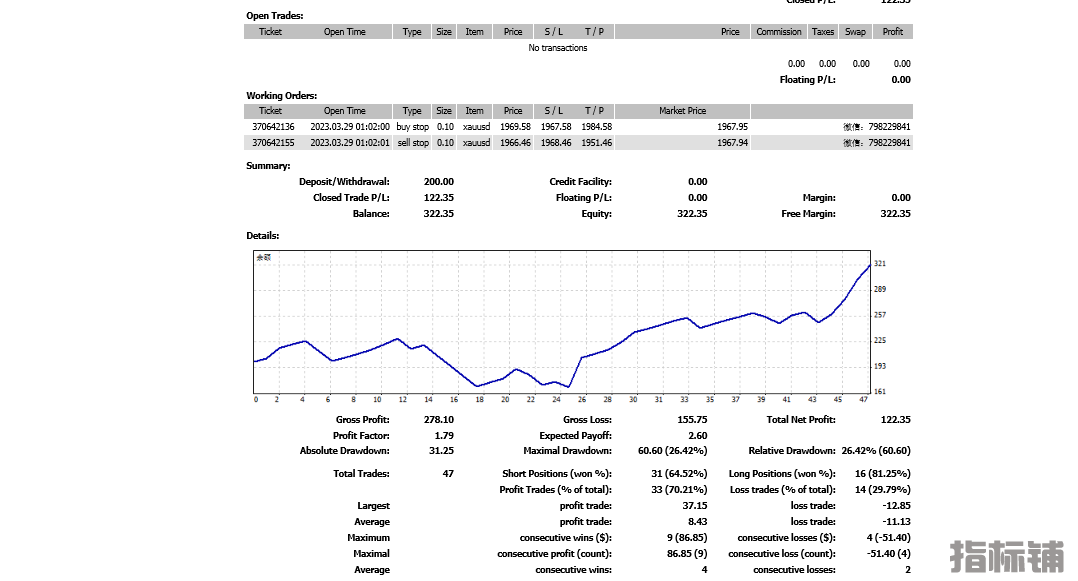Viewport: 1078px width, 581px height.
Task: Click the 321 label on chart axis
Action: pos(880,263)
